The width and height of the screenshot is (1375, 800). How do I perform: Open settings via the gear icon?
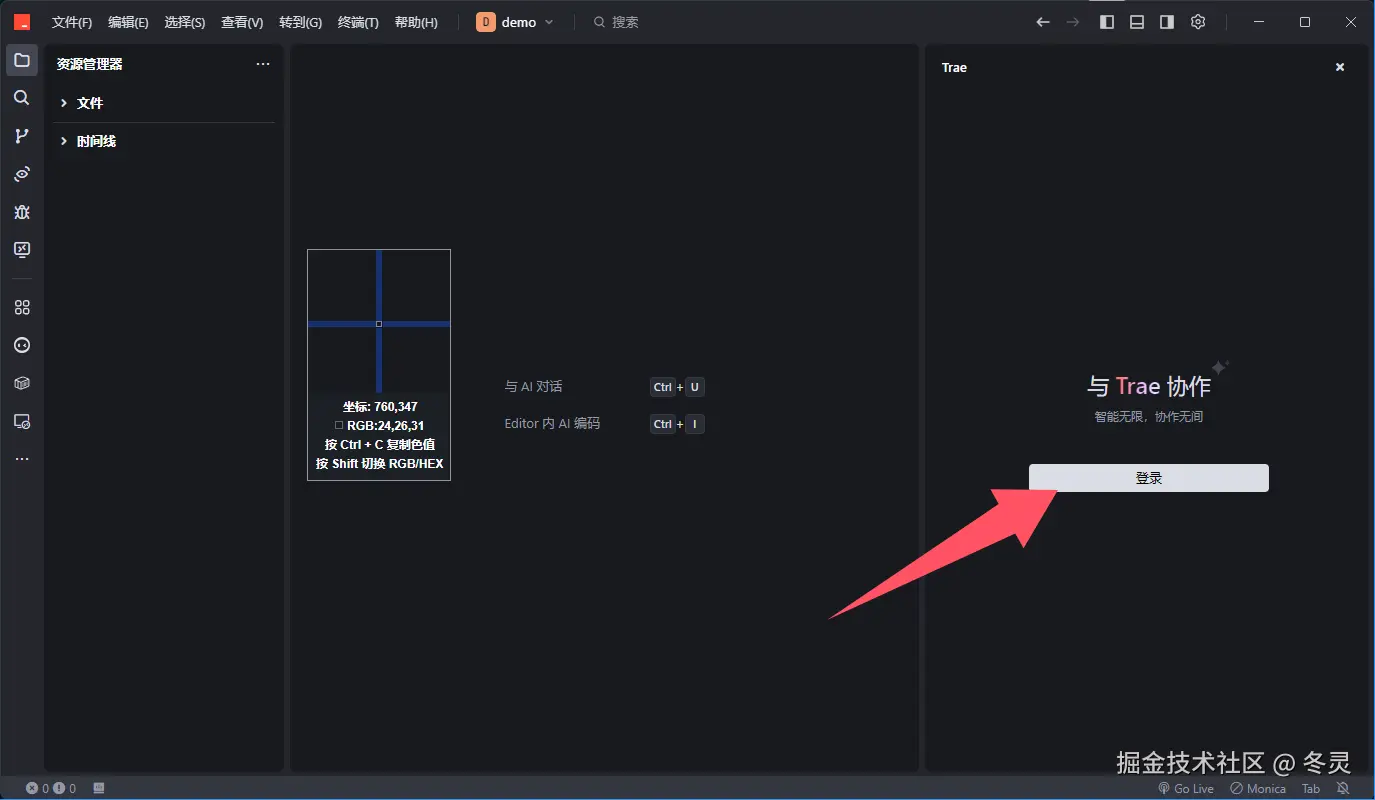1198,22
